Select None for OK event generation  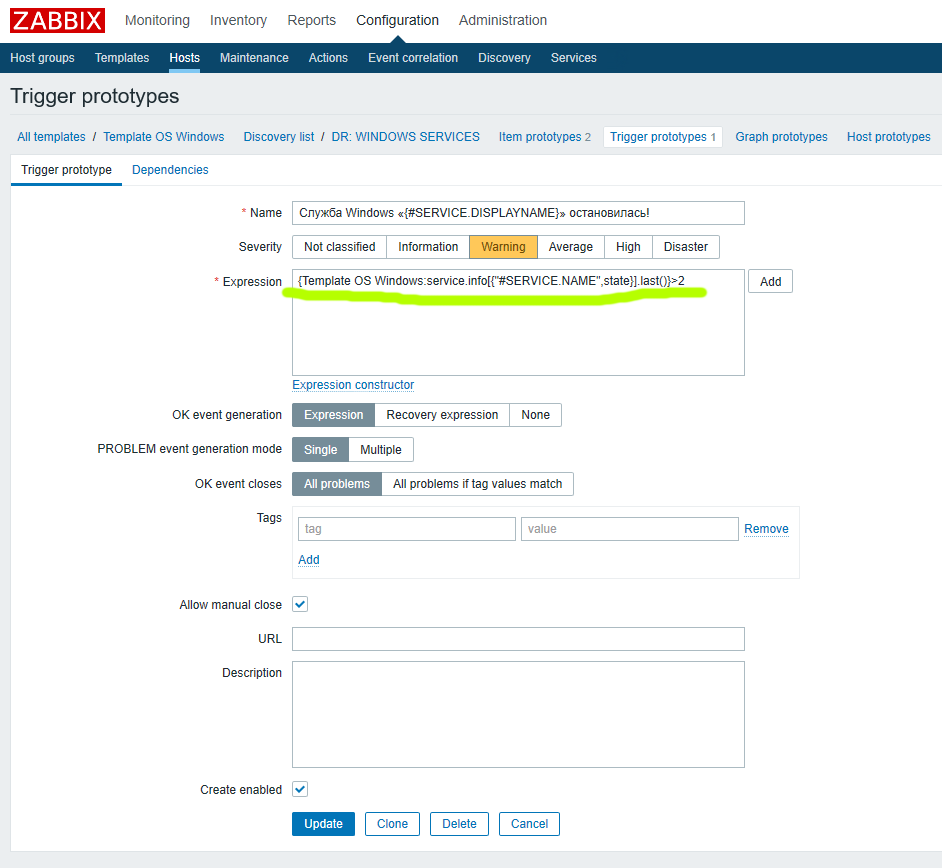click(x=535, y=415)
